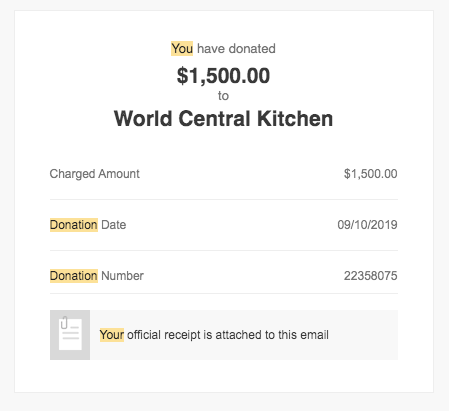Click the Charged Amount label
The image size is (449, 411).
pos(95,174)
